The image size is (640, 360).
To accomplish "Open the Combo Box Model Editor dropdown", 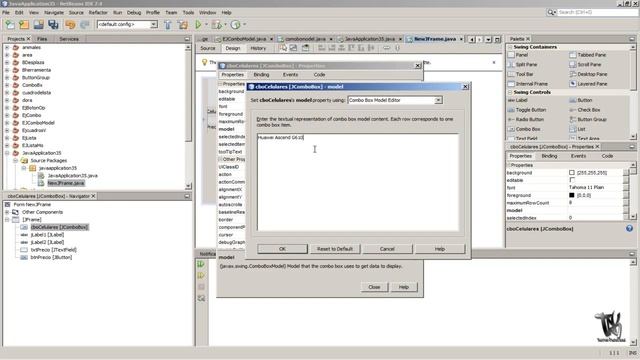I will (438, 100).
